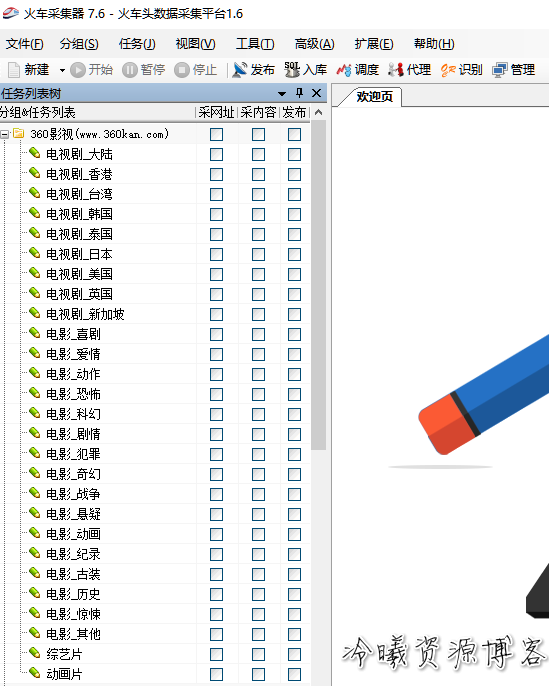Check 采网址 box for 电影_爱情
This screenshot has height=686, width=549.
point(217,354)
